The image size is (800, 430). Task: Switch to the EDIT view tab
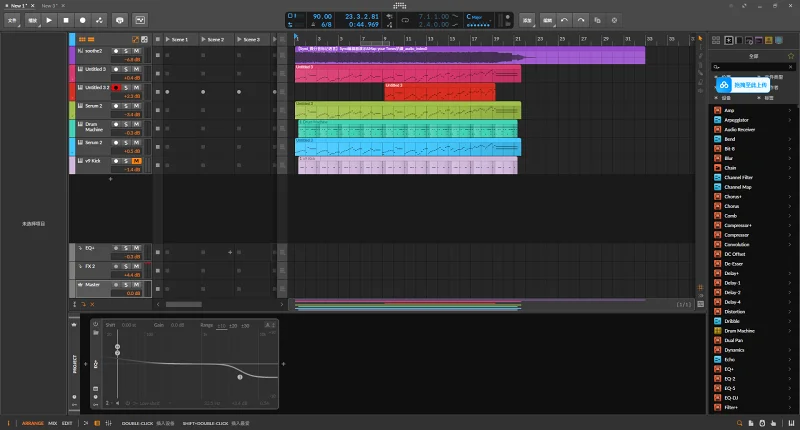point(67,423)
